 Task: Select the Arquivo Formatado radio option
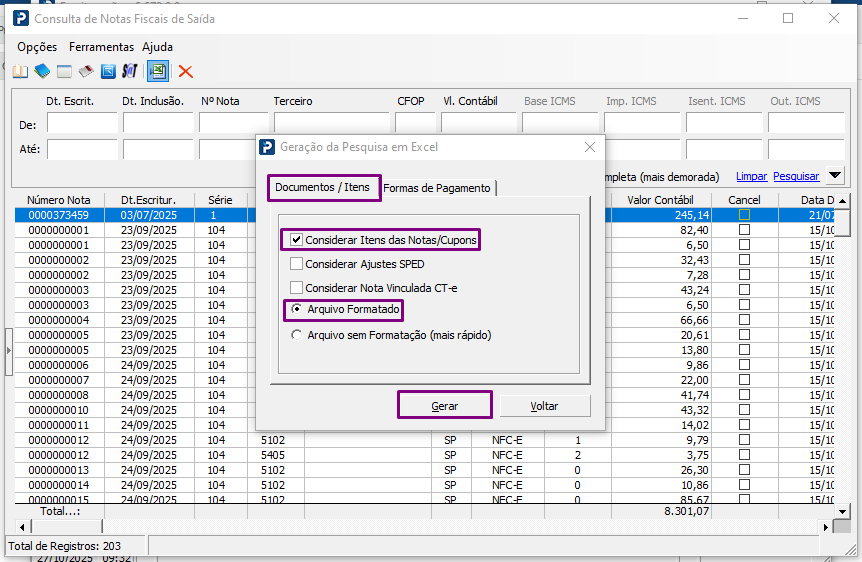296,309
